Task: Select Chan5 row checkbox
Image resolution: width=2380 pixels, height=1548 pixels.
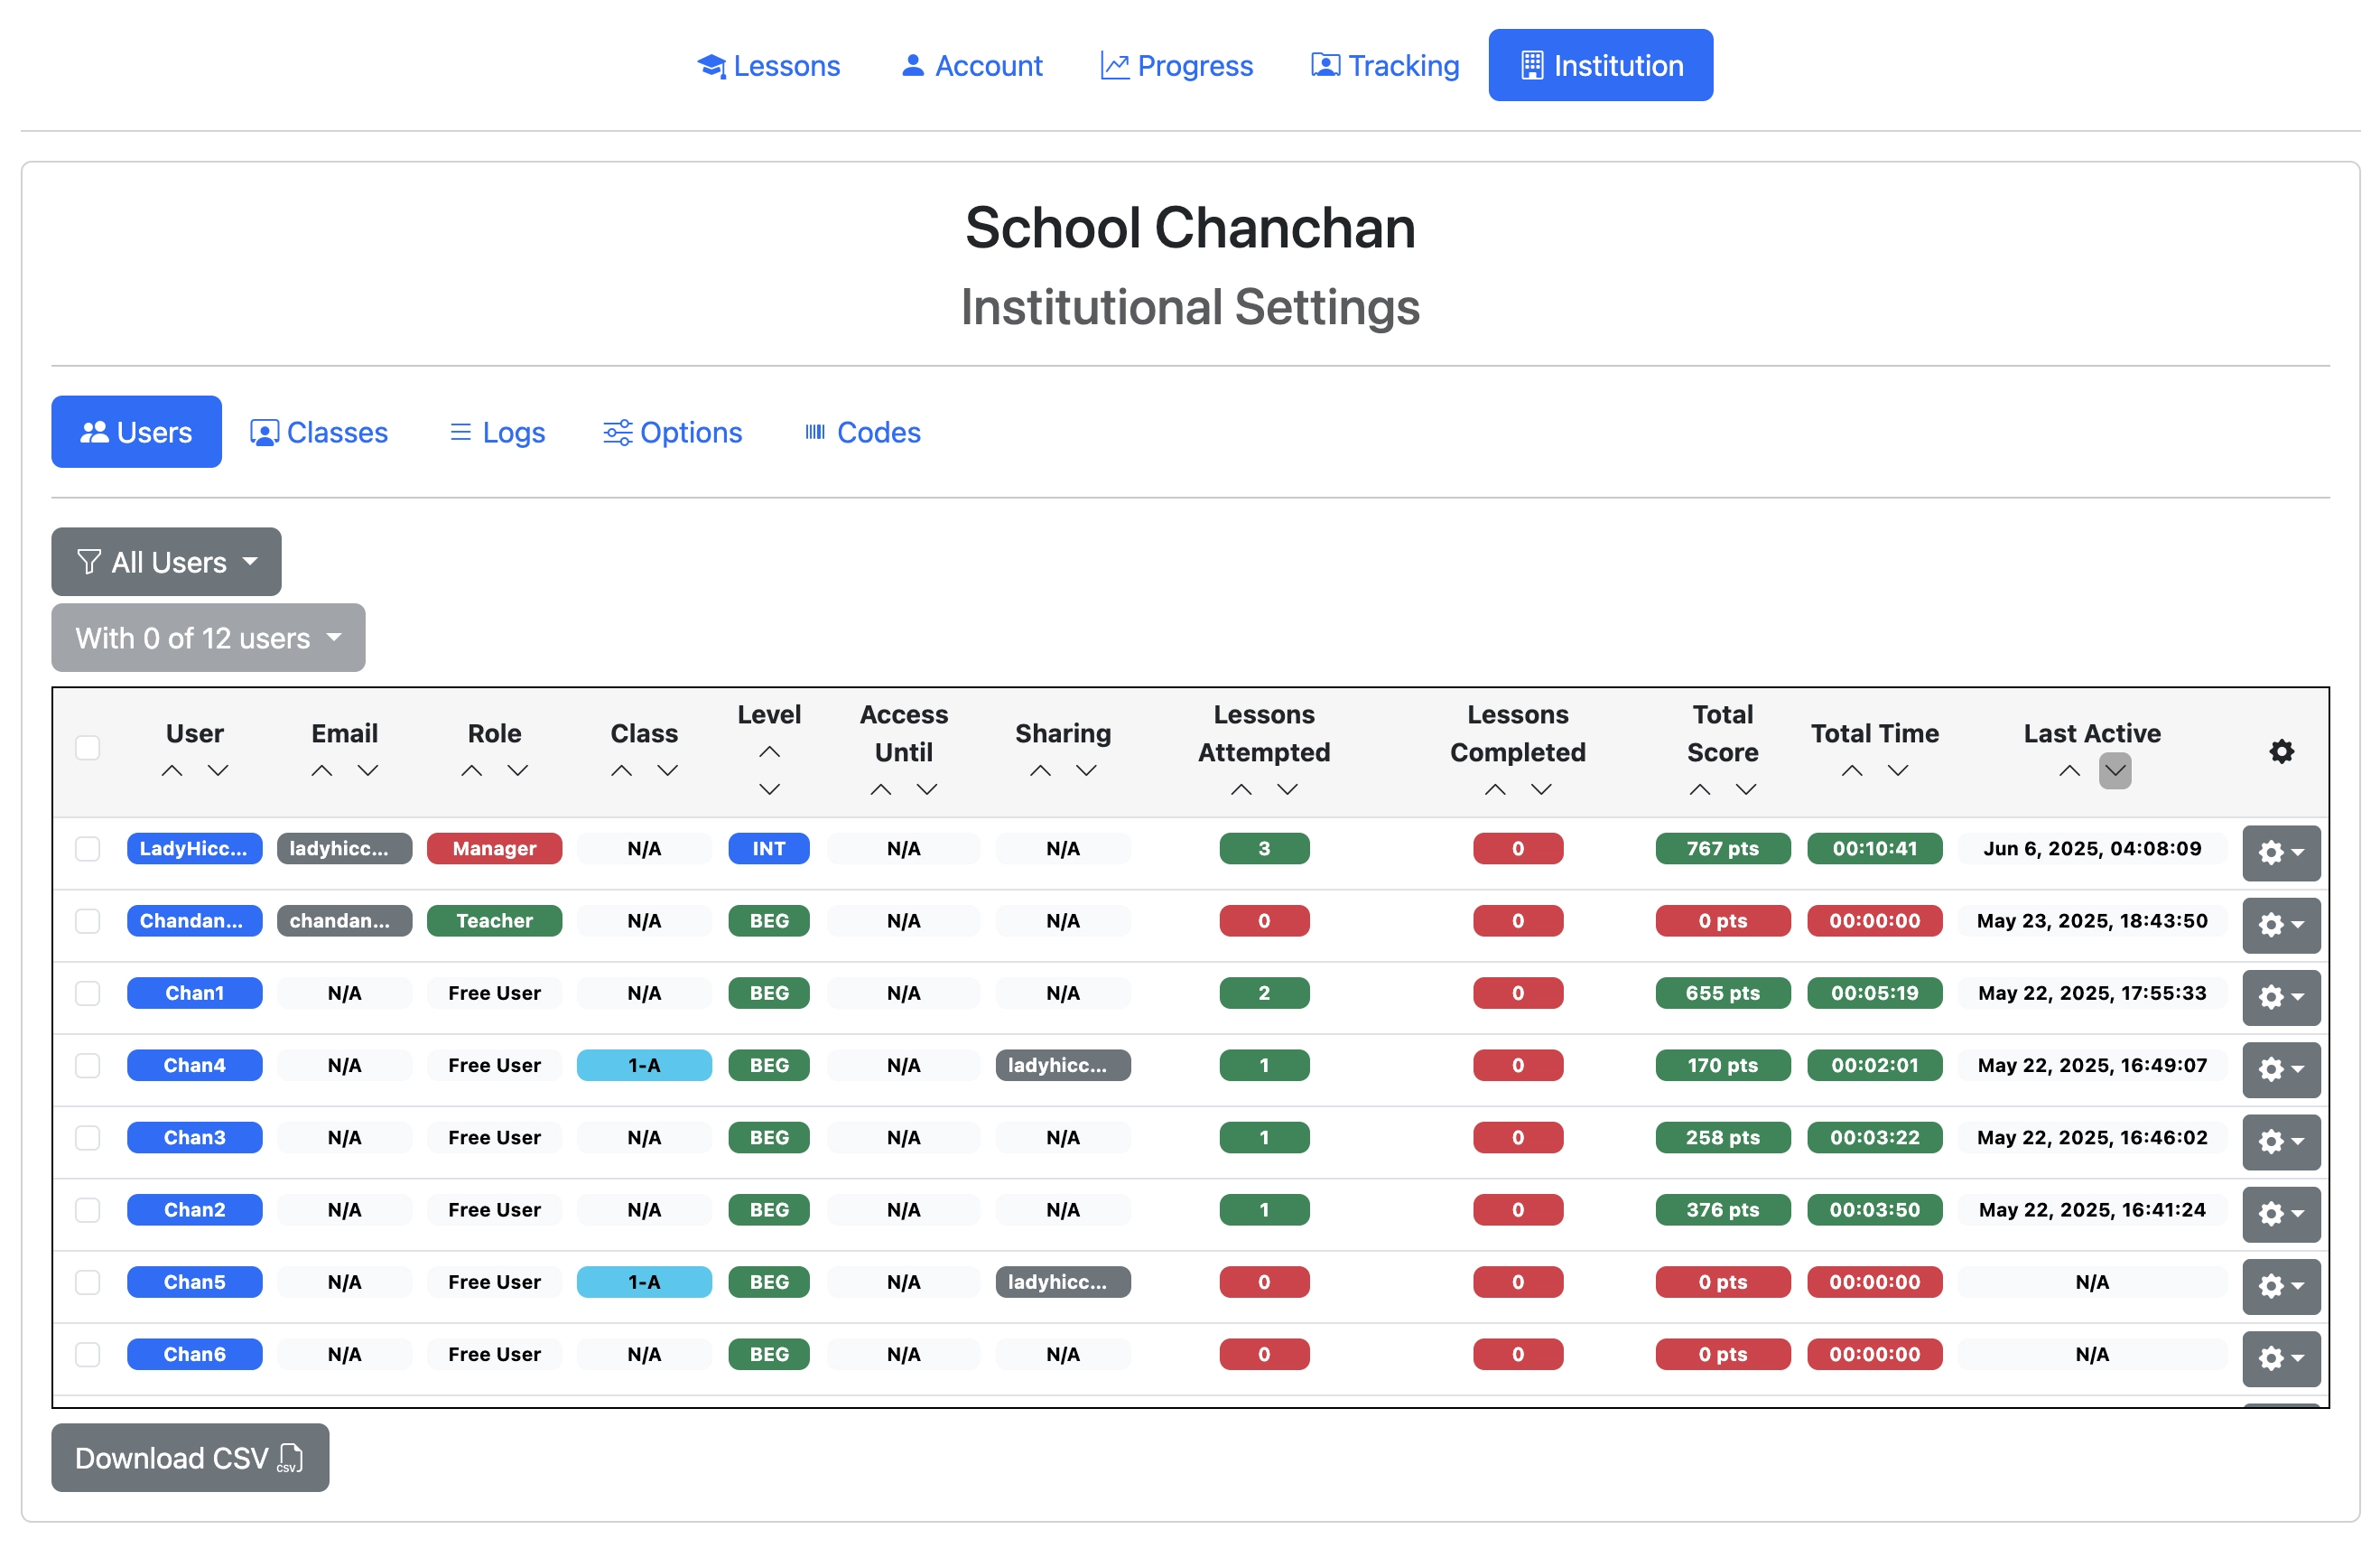Action: pyautogui.click(x=88, y=1282)
